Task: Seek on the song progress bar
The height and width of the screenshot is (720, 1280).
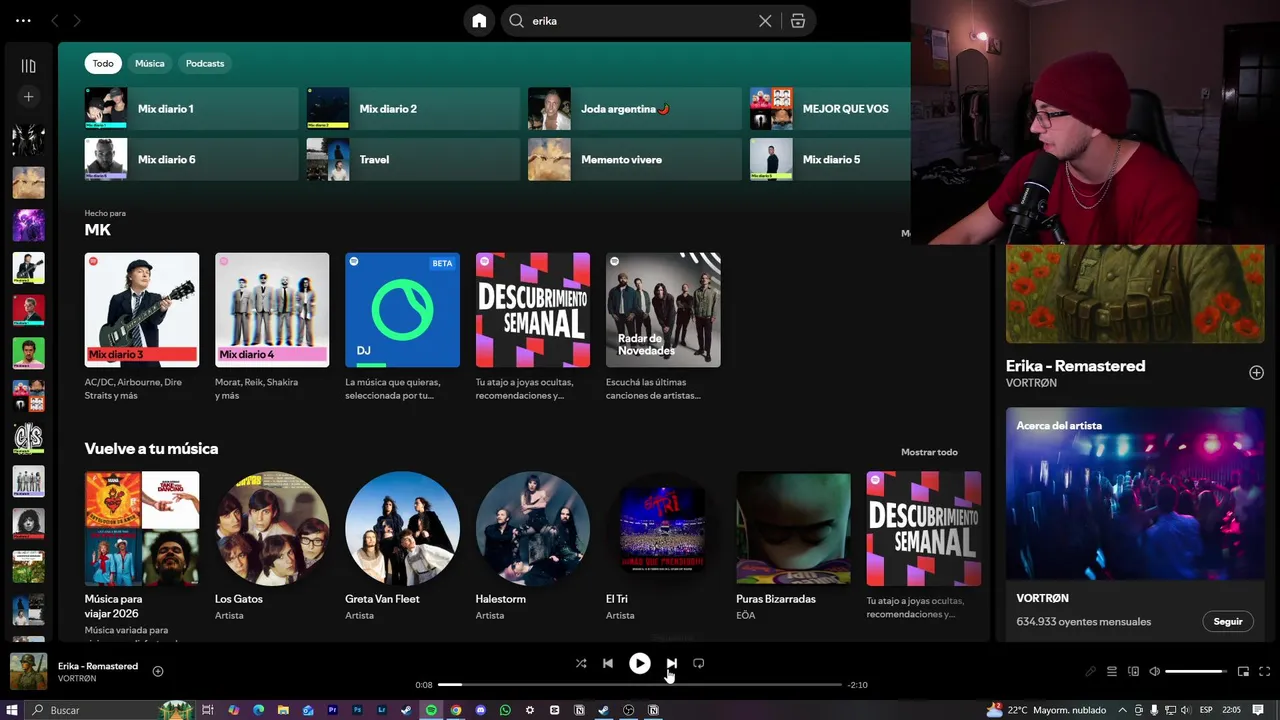Action: 640,685
